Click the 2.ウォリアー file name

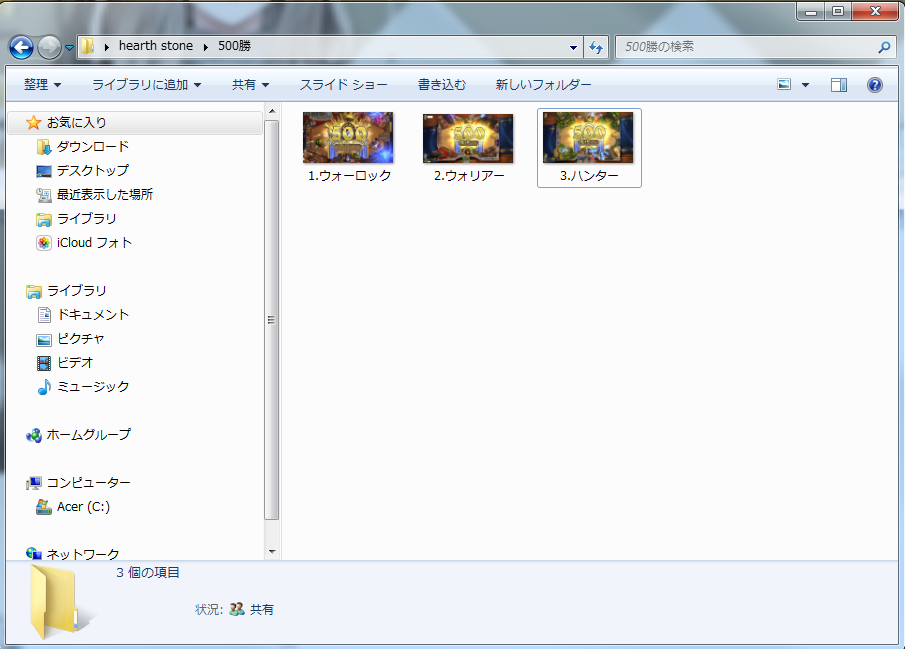(469, 176)
